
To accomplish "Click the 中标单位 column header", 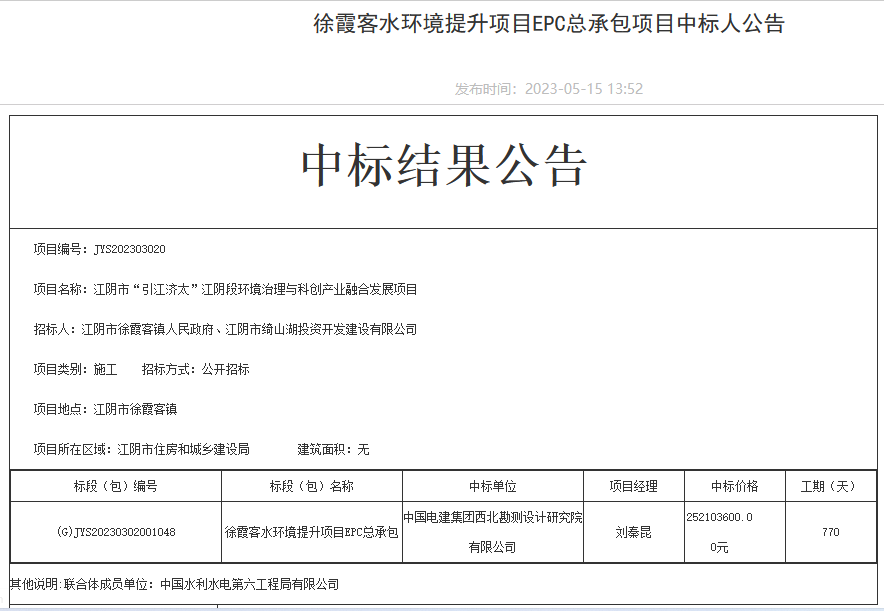I will tap(493, 486).
